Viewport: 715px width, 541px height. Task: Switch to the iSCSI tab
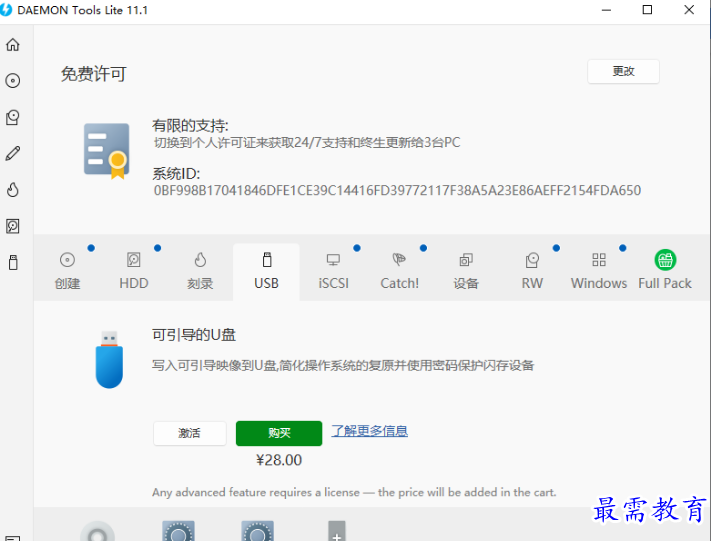333,272
